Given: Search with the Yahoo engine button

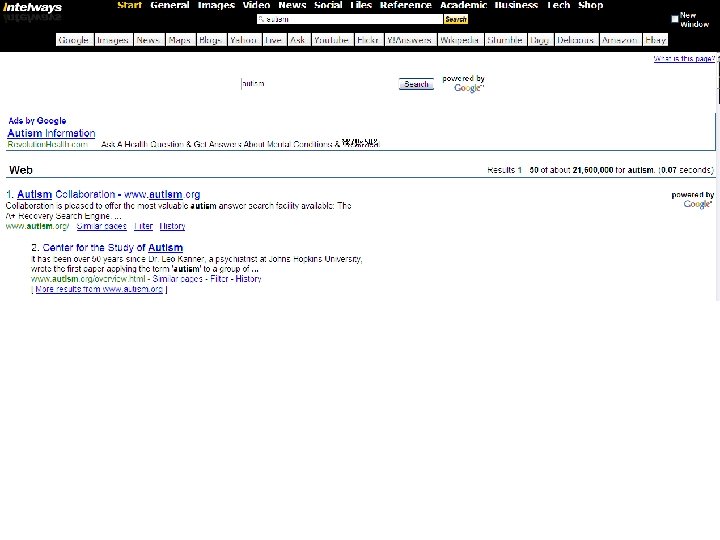Looking at the screenshot, I should pos(244,40).
